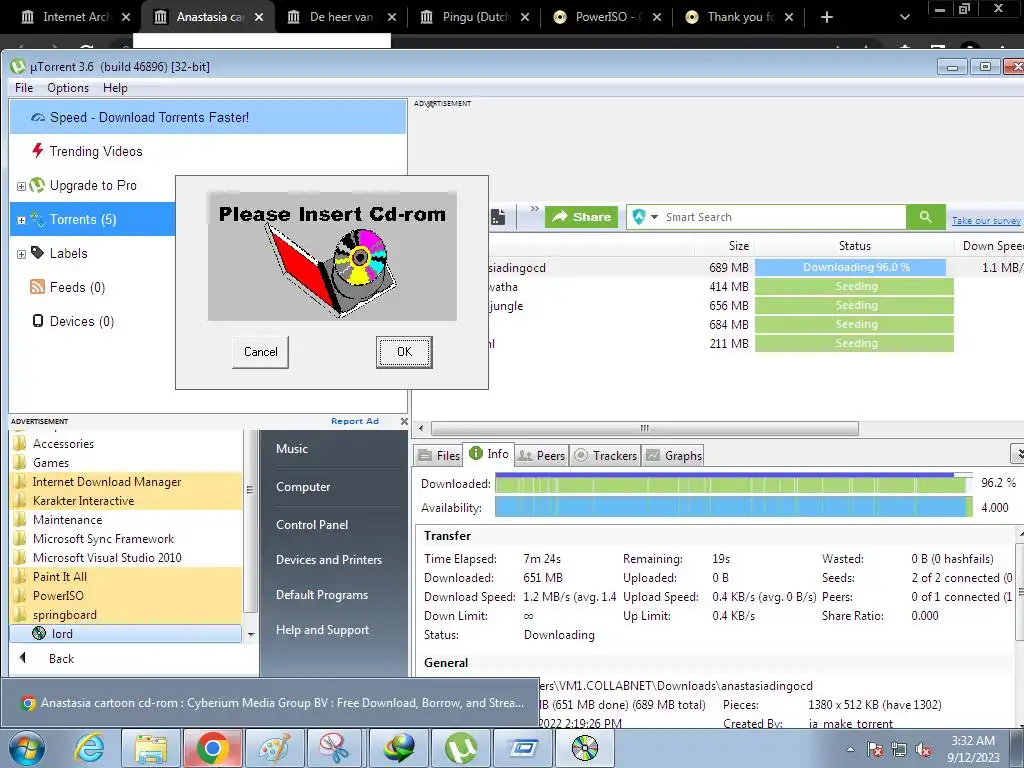Close the sidebar advertisement with X

click(404, 421)
